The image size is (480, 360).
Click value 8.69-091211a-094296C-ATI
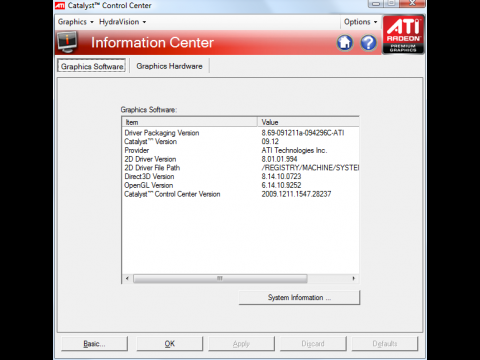pos(303,133)
